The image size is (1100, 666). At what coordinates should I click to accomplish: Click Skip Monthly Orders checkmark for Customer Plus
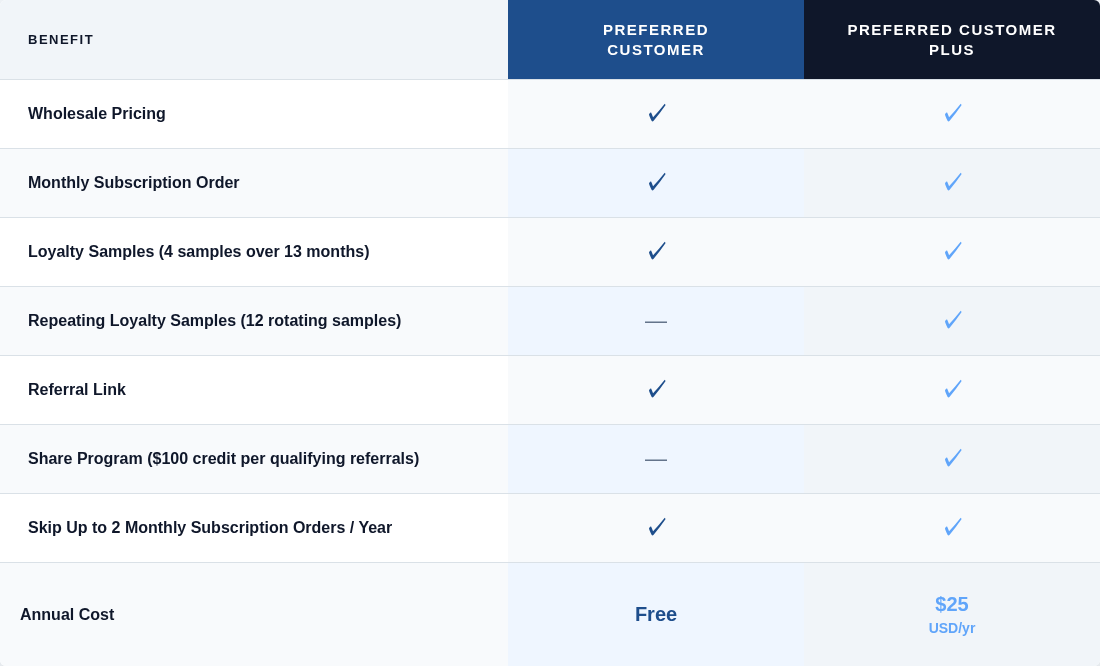[952, 528]
